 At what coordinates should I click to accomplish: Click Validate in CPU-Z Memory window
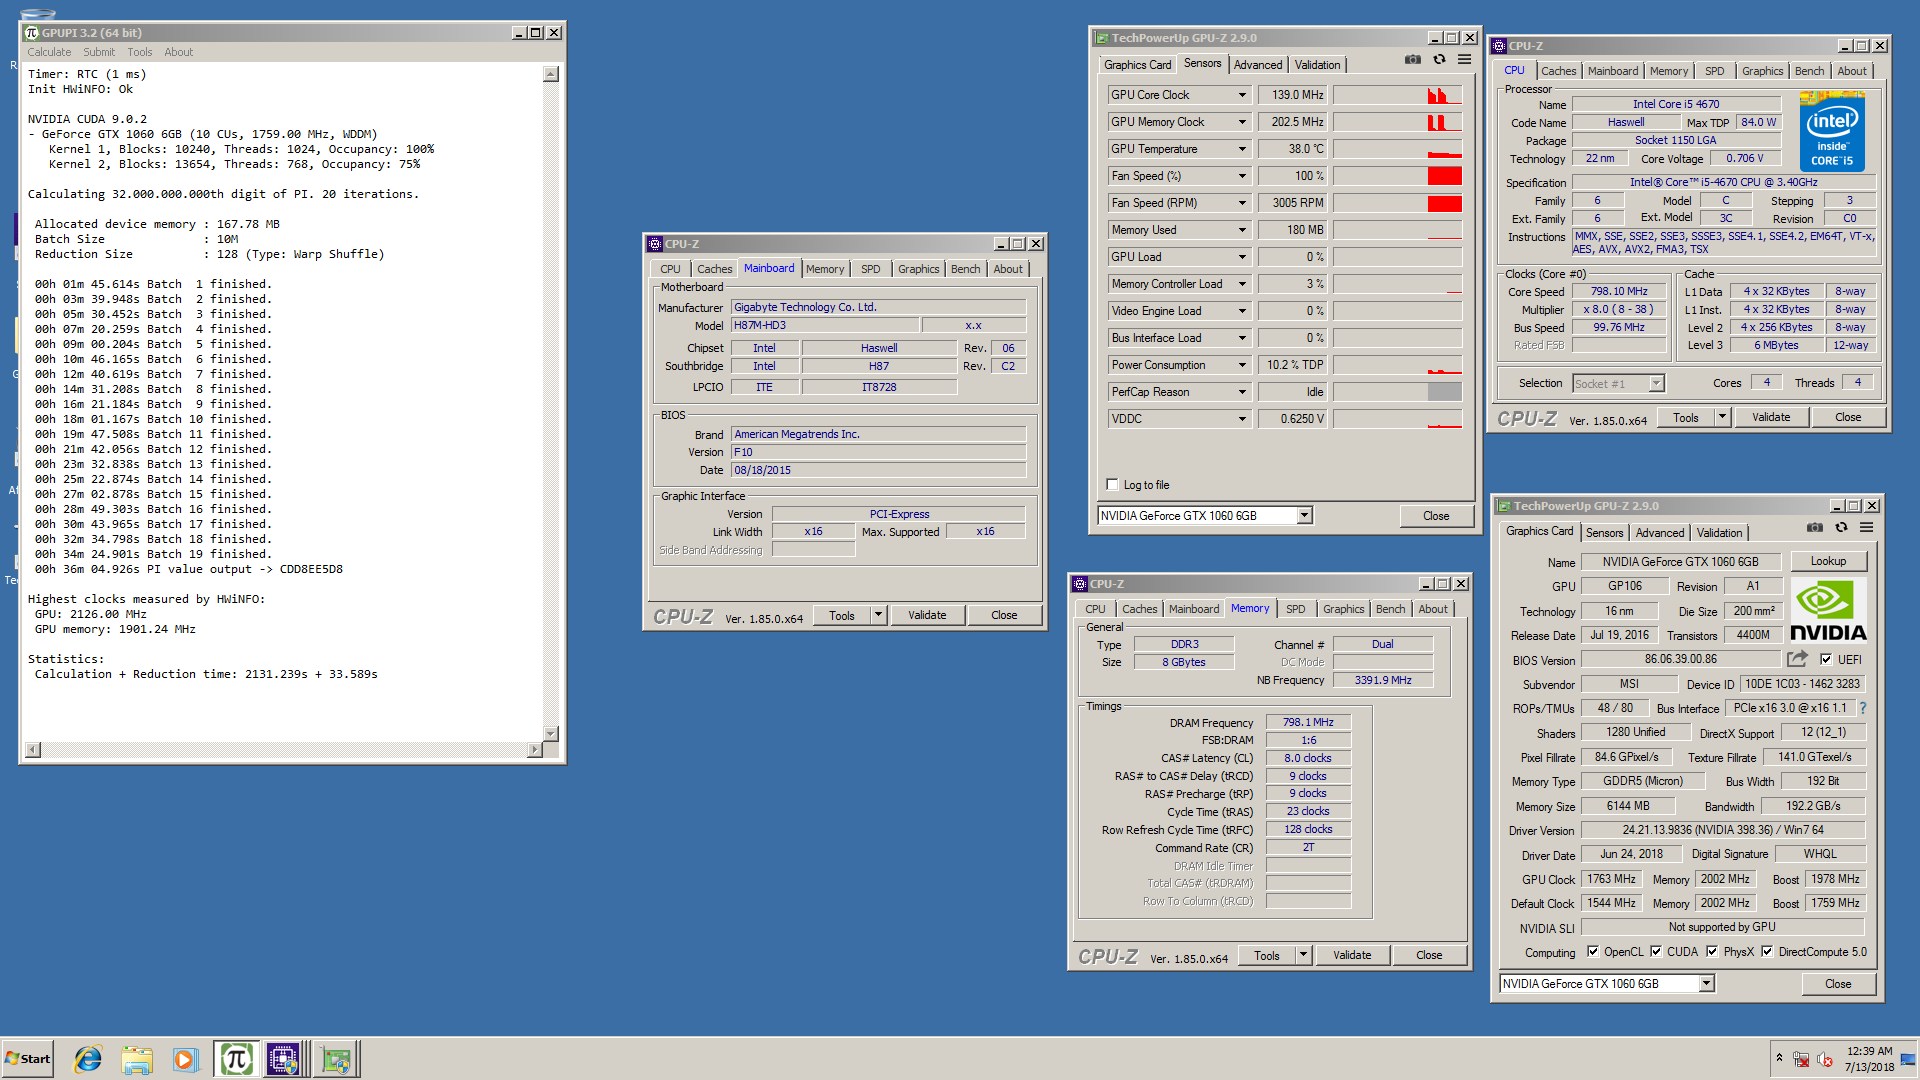(x=1352, y=955)
